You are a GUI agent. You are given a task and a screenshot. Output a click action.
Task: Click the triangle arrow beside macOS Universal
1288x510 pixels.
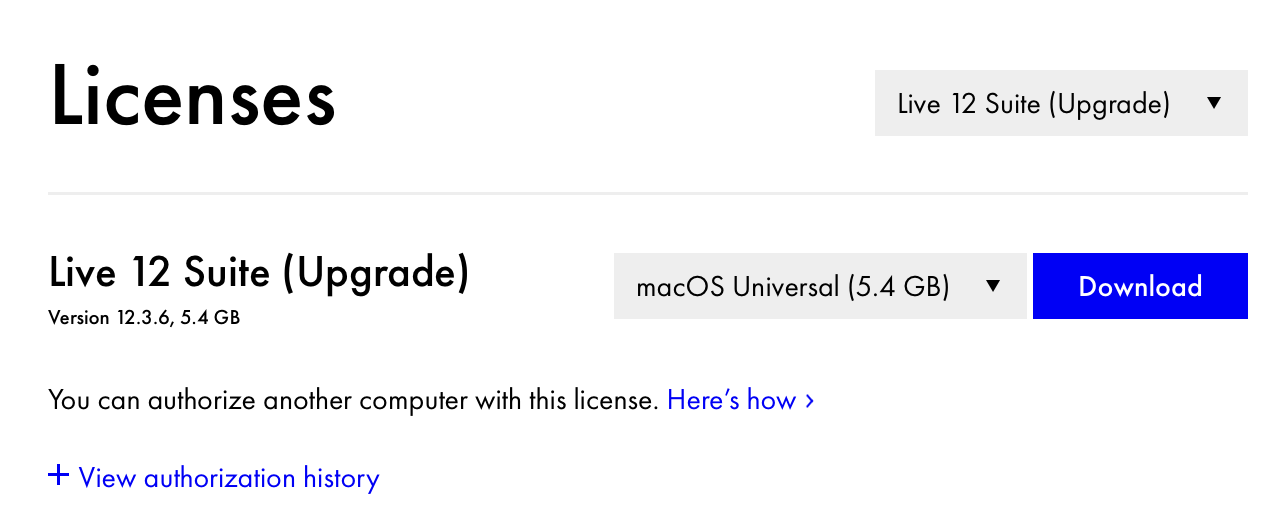993,287
